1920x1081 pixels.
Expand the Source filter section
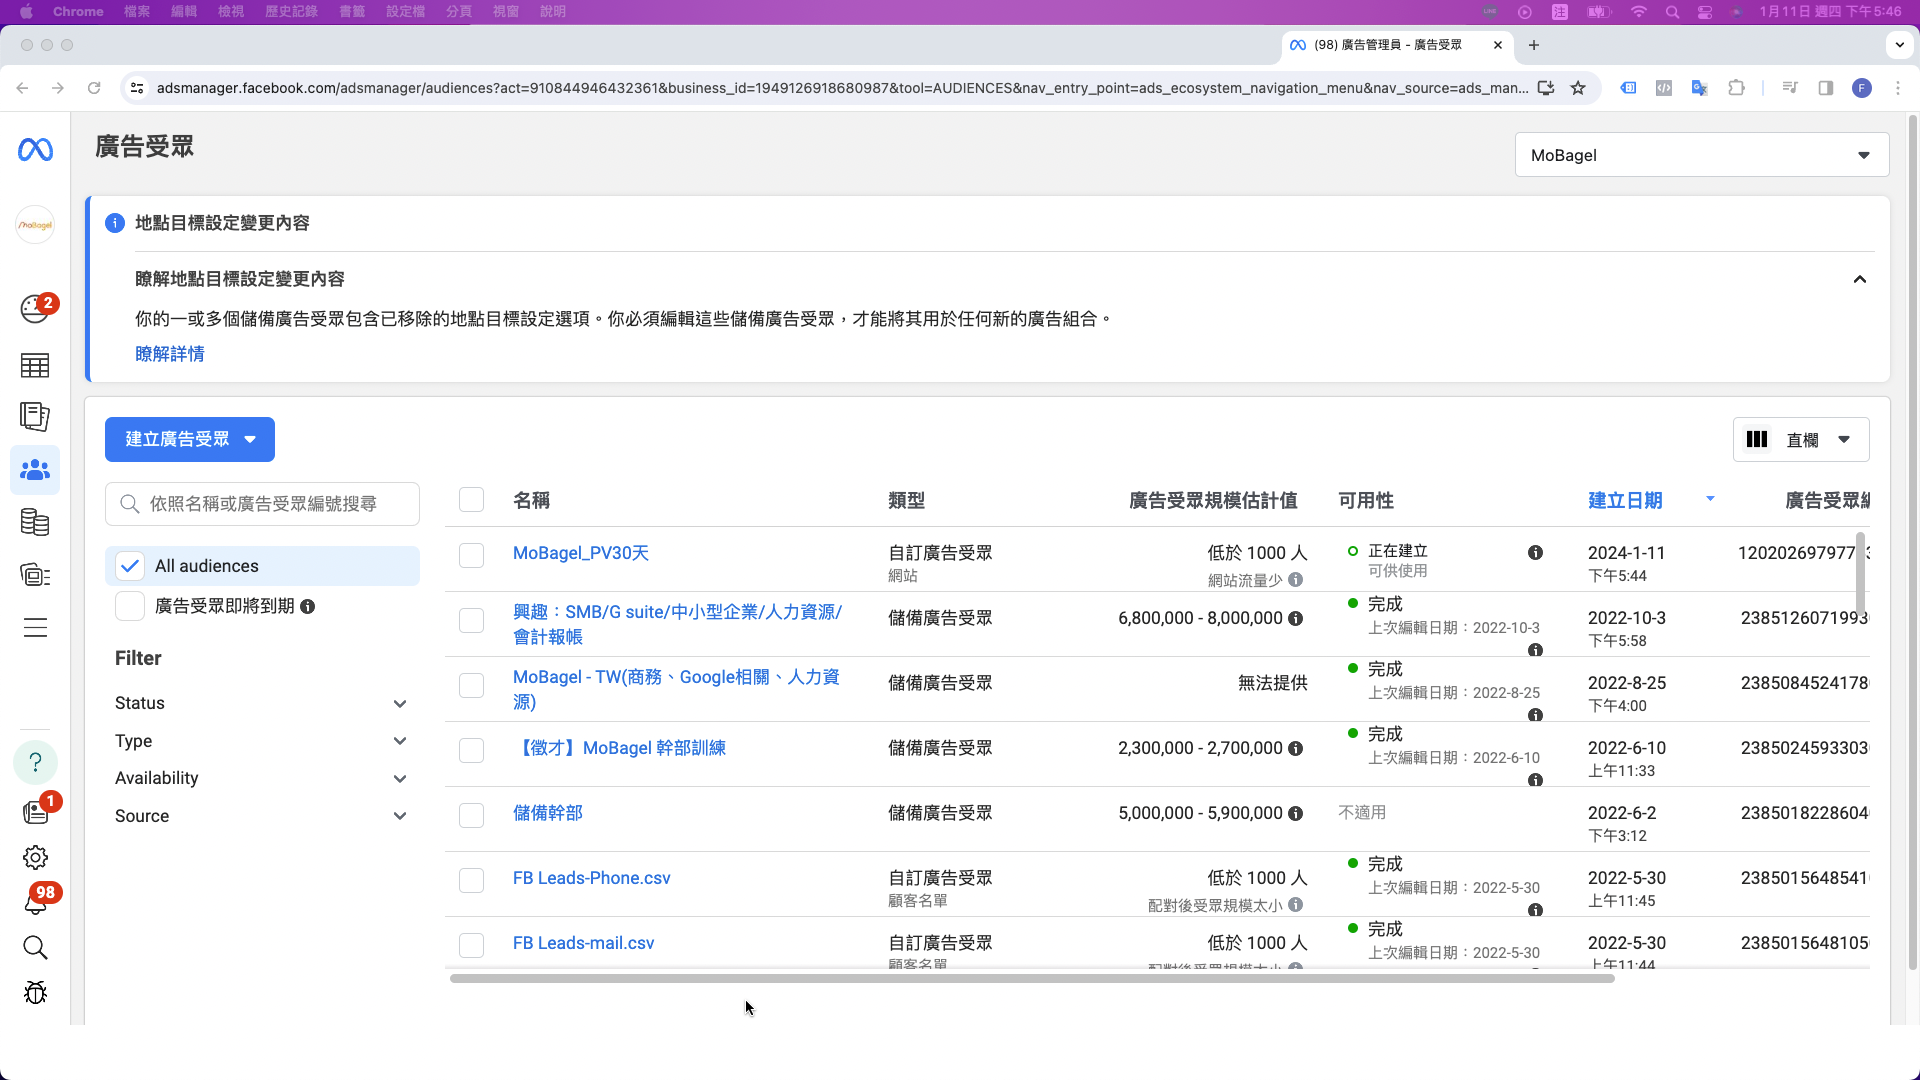point(262,816)
